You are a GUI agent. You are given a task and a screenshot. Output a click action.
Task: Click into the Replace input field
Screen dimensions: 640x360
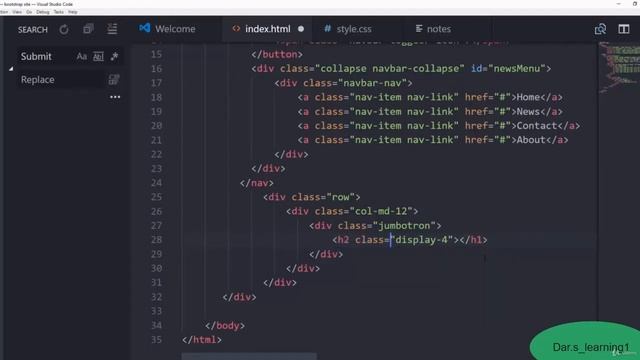click(60, 80)
